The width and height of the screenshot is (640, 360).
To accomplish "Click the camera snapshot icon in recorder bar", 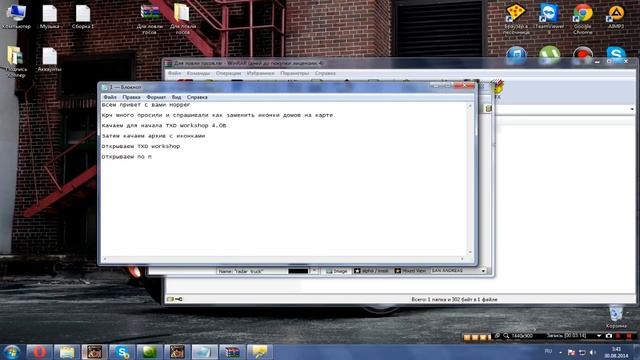I will pyautogui.click(x=609, y=336).
